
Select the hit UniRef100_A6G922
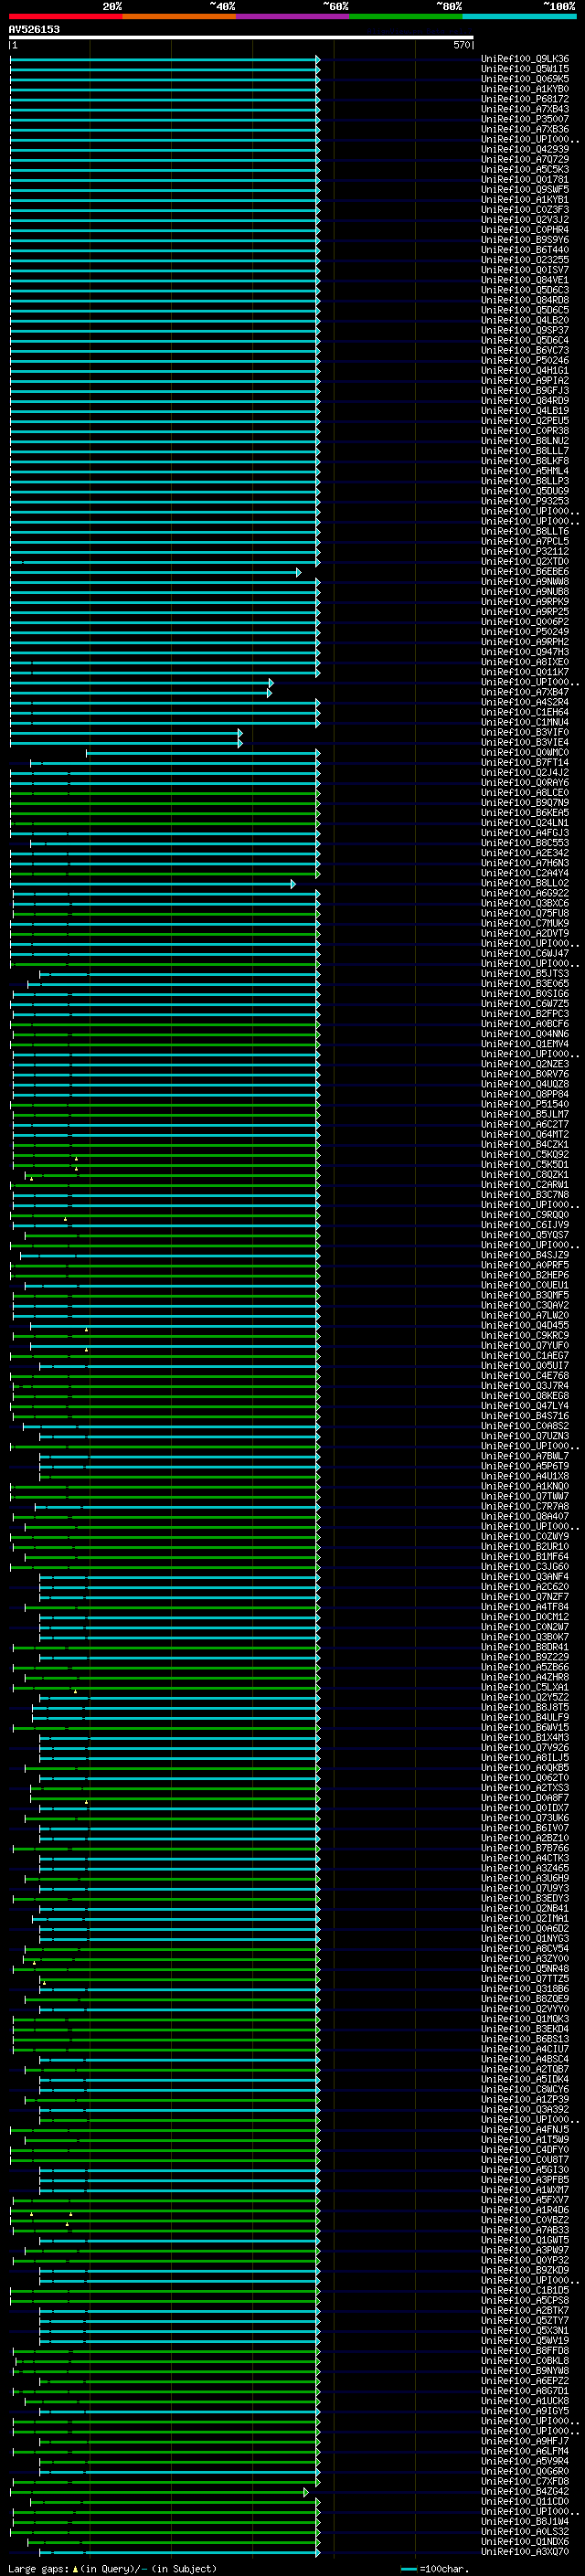coord(525,893)
